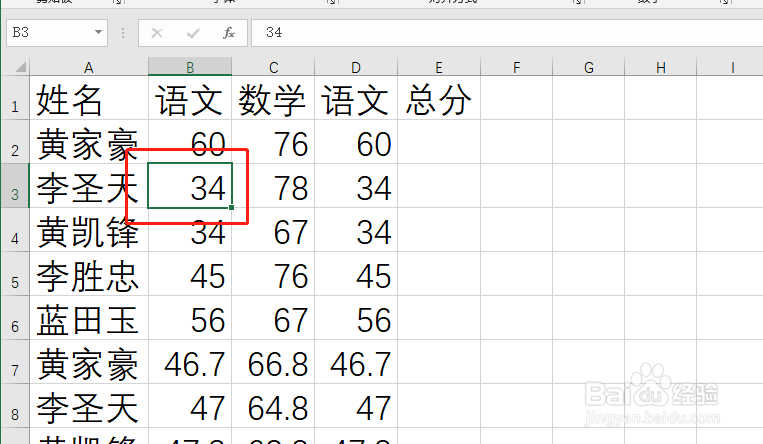Select column H header

point(660,67)
